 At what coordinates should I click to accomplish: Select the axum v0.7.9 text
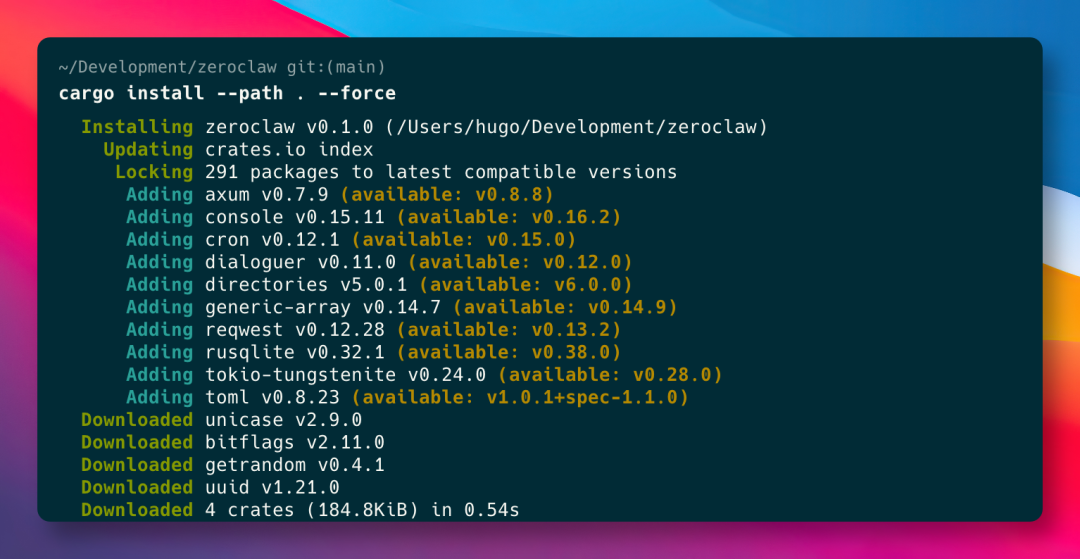click(267, 195)
